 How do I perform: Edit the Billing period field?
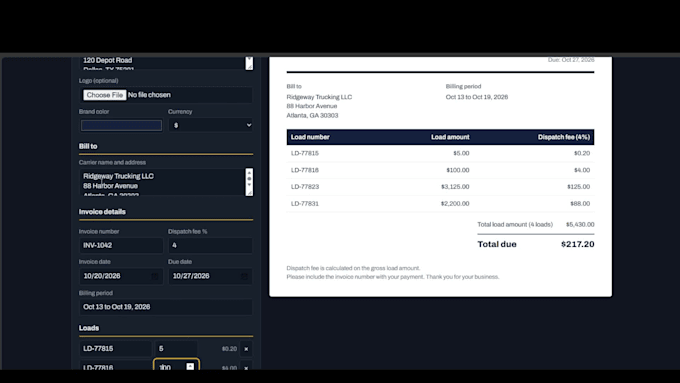click(x=166, y=307)
